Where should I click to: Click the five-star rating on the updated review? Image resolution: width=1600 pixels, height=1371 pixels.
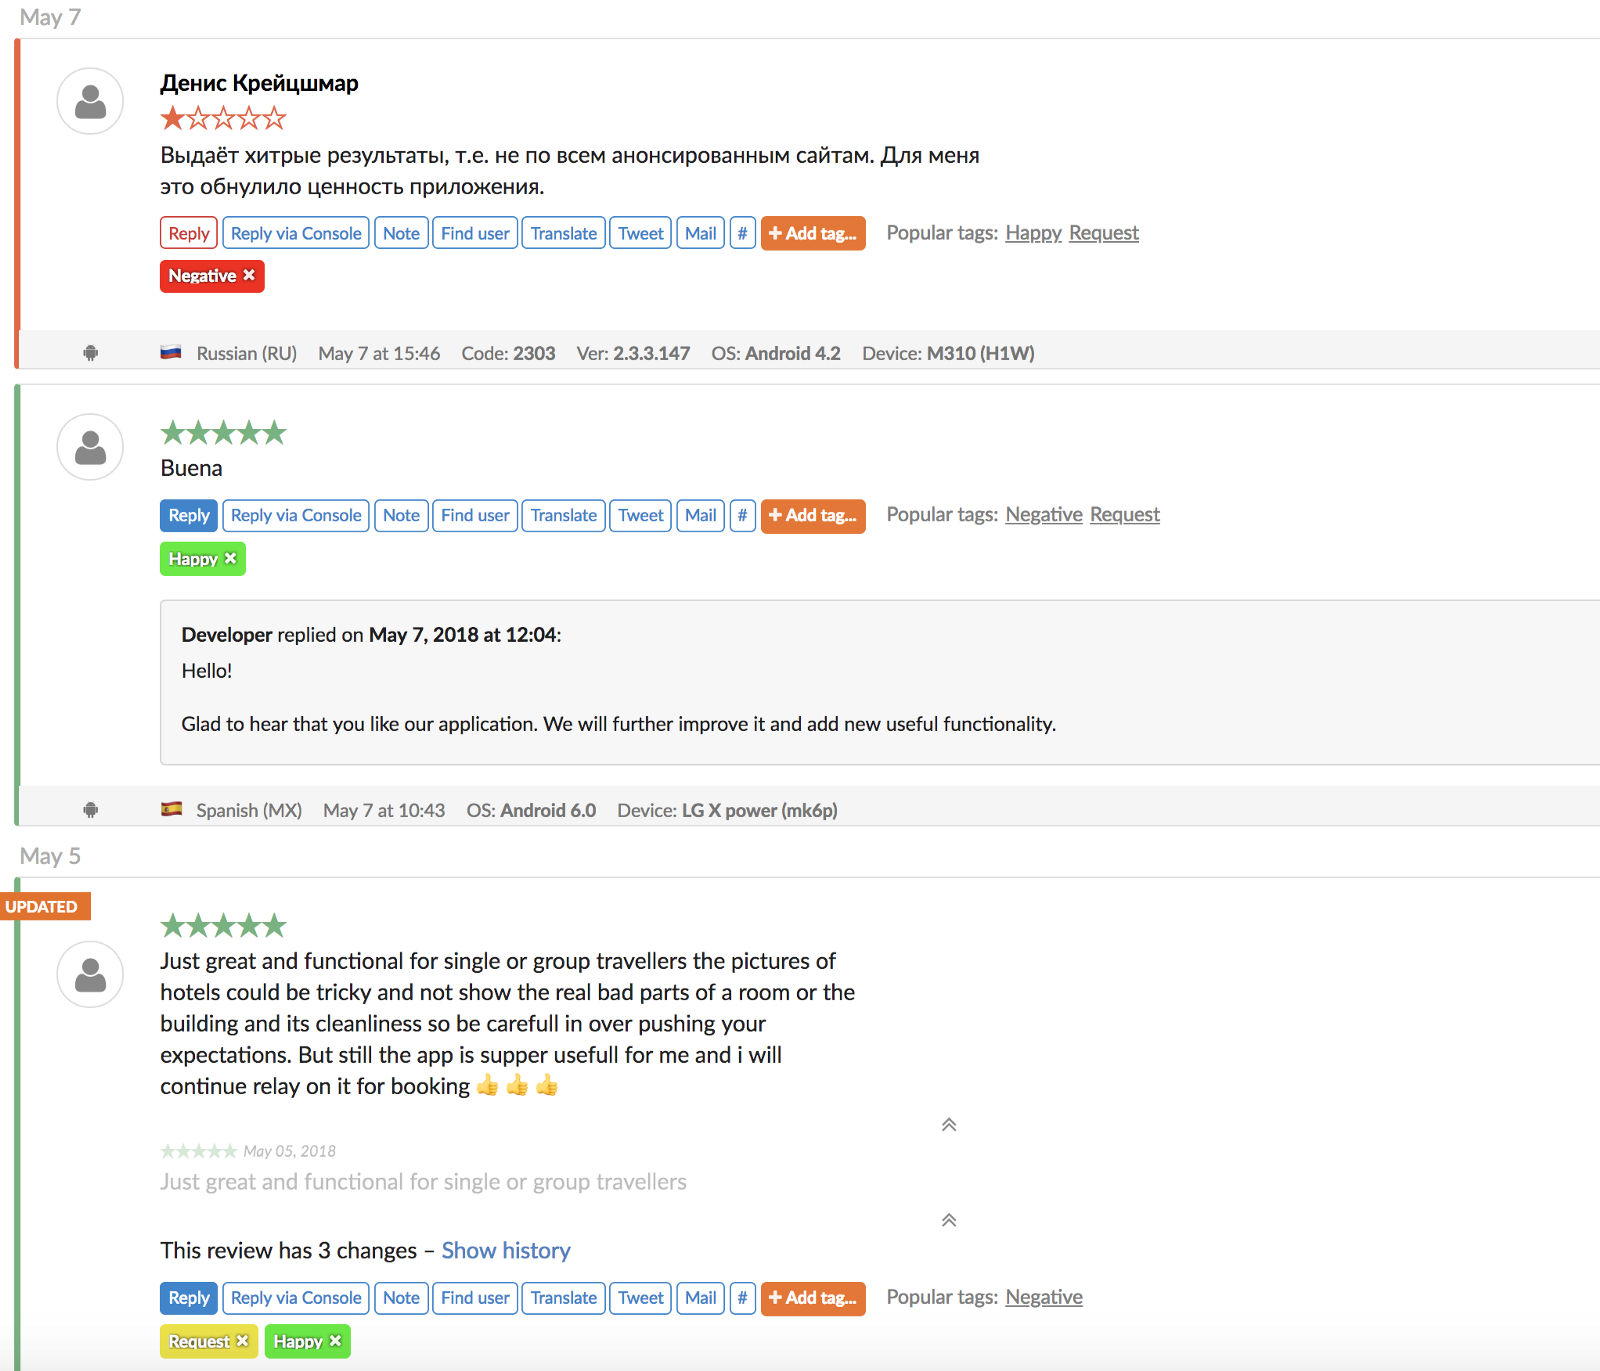[223, 926]
